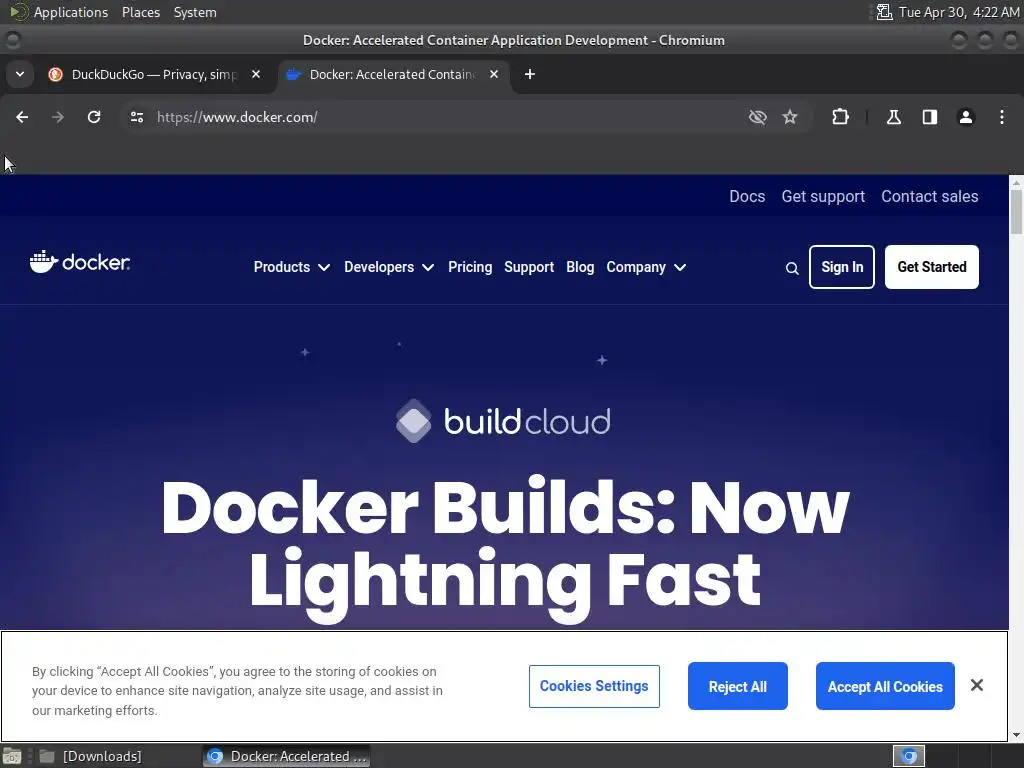Open the Places menu
Screen dimensions: 1024x768
(x=140, y=12)
